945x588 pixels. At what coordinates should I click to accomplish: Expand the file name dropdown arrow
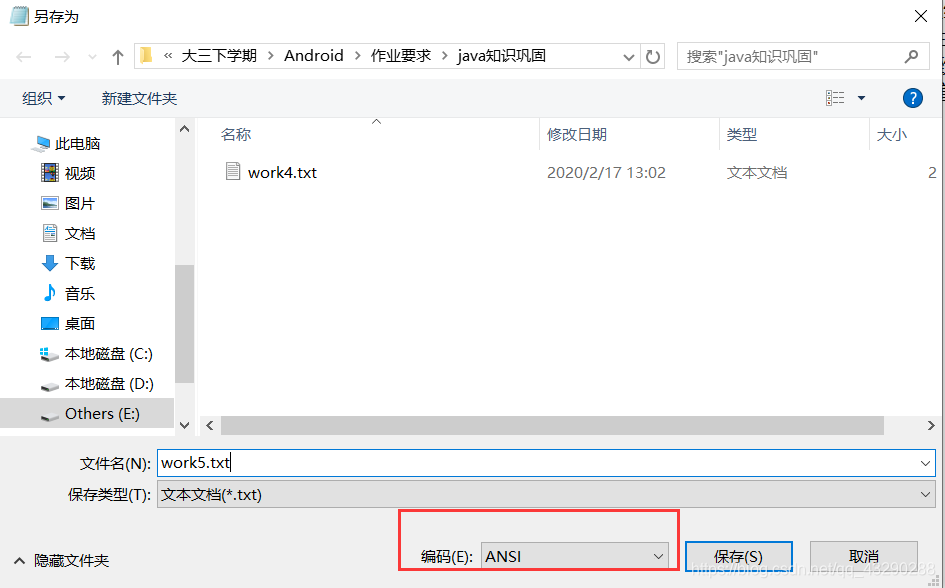tap(925, 463)
